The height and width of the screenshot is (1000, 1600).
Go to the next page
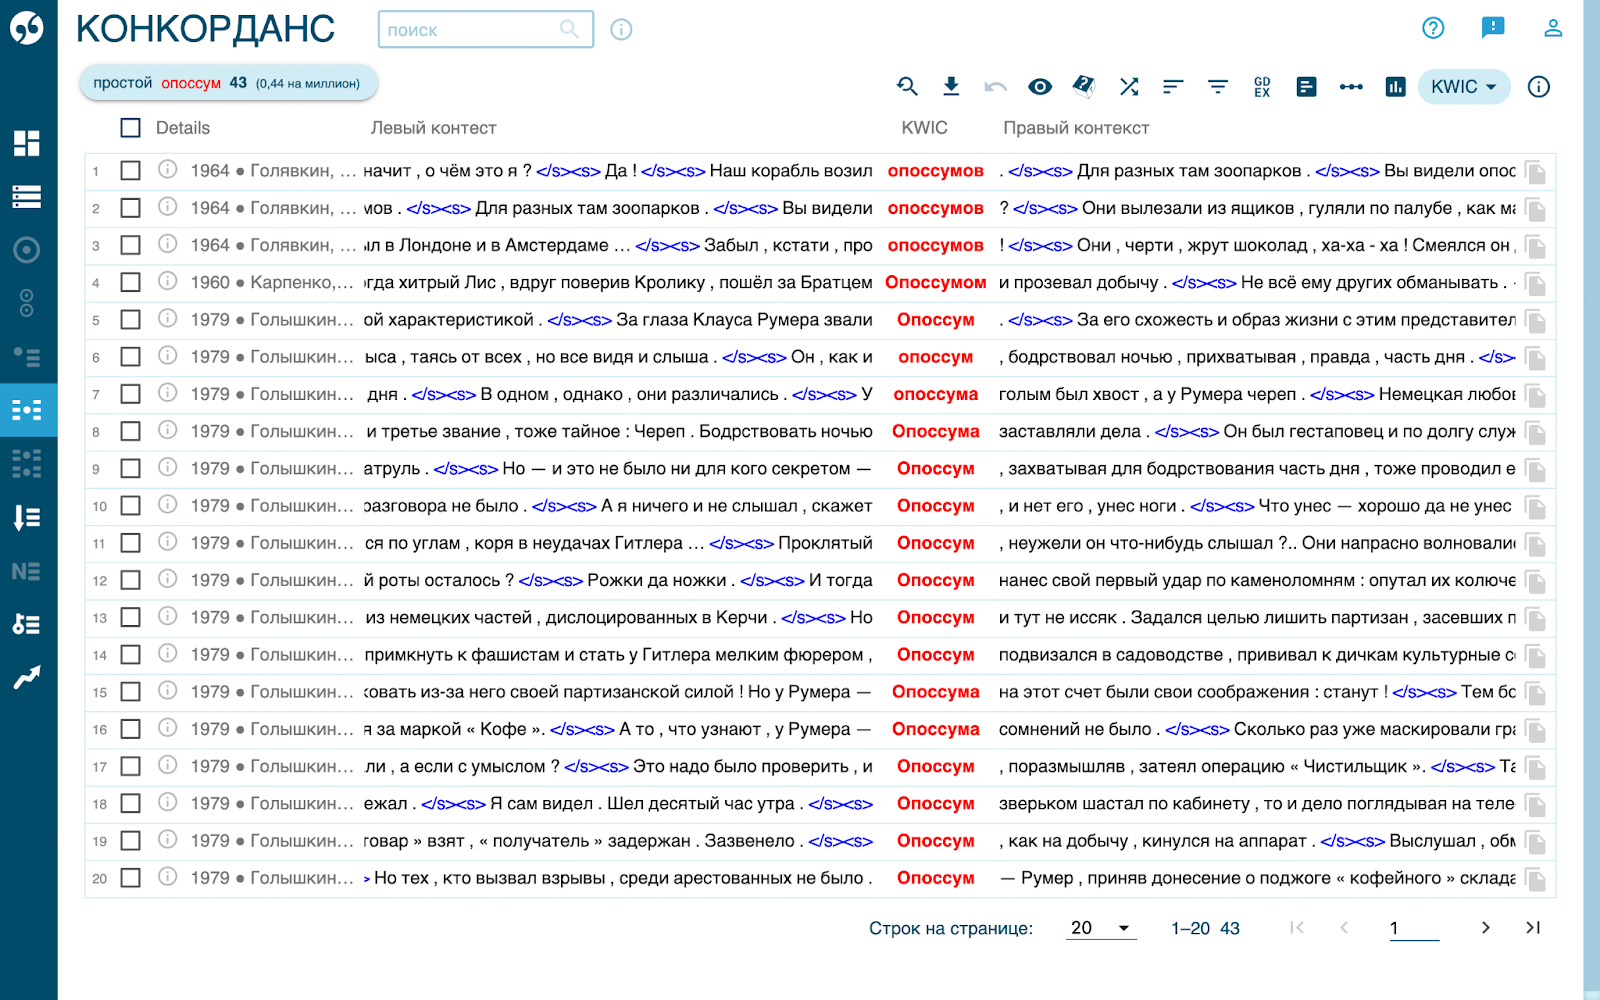pos(1486,928)
